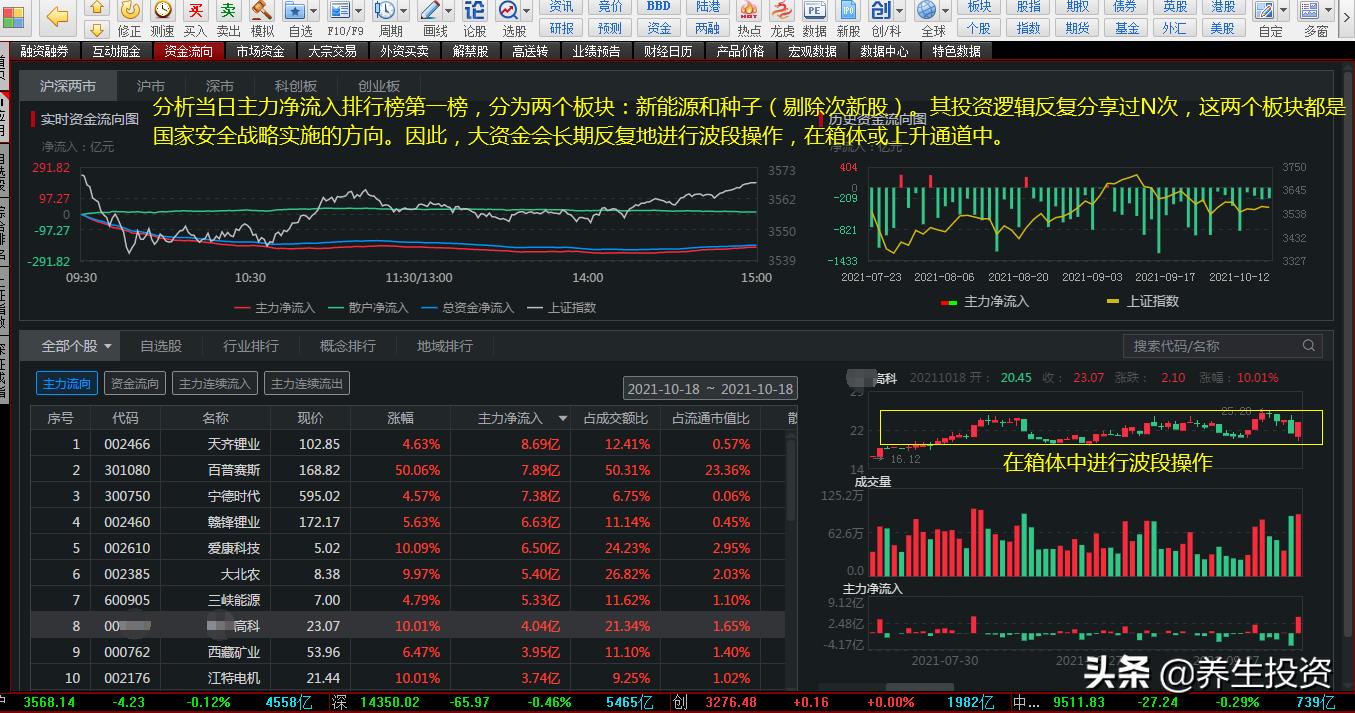1355x713 pixels.
Task: Click the 测速 speed-test clock icon
Action: pyautogui.click(x=161, y=13)
